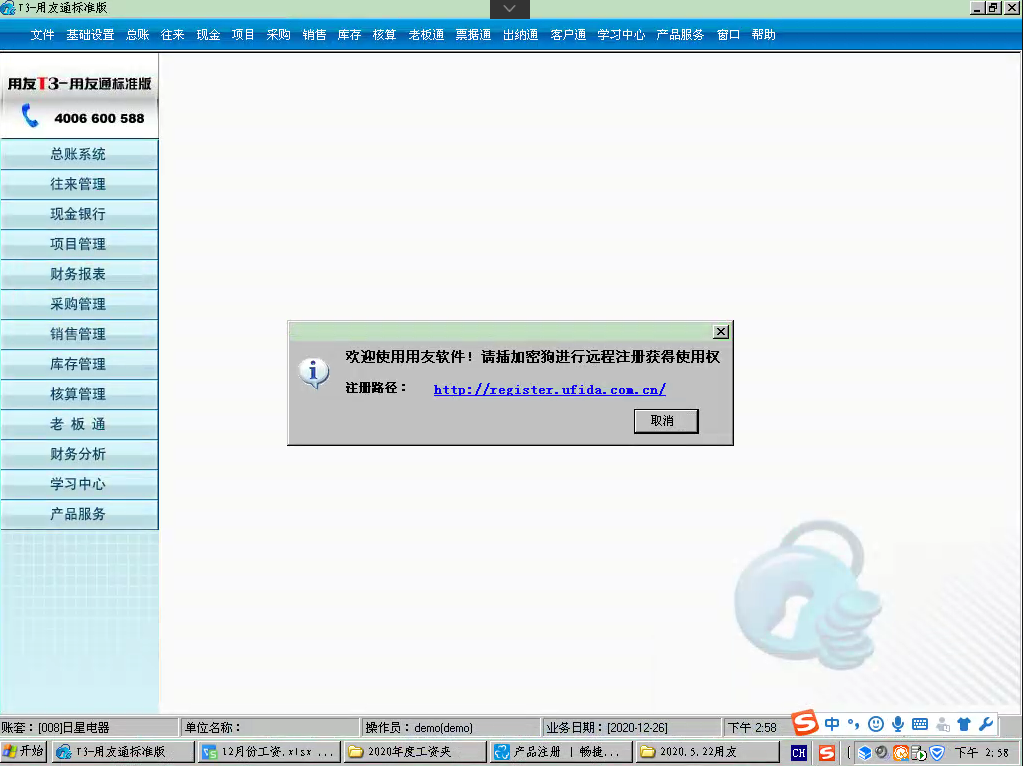This screenshot has width=1023, height=766.
Task: Open the 基础设置 menu
Action: click(90, 35)
